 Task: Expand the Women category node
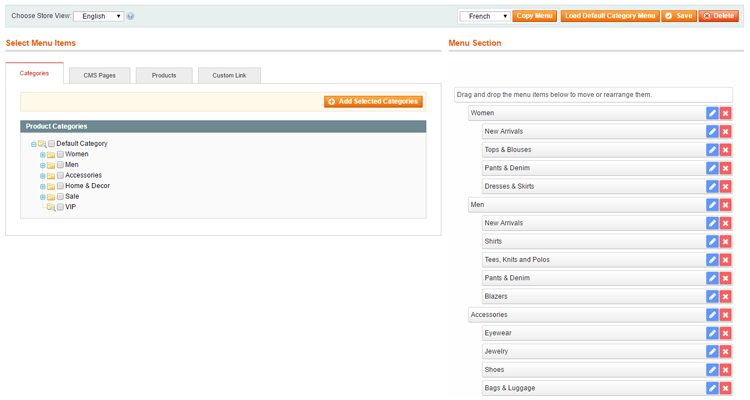(x=43, y=155)
